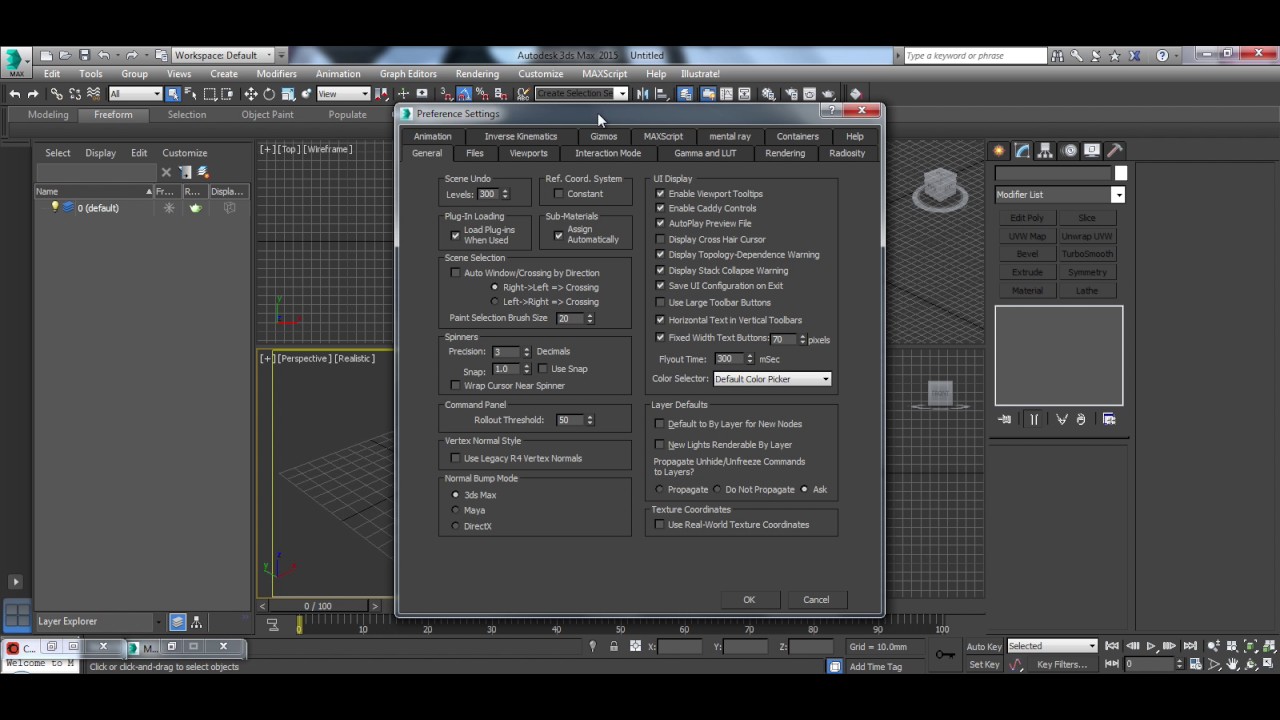The image size is (1280, 720).
Task: Switch to Freeform ribbon tab
Action: 113,115
